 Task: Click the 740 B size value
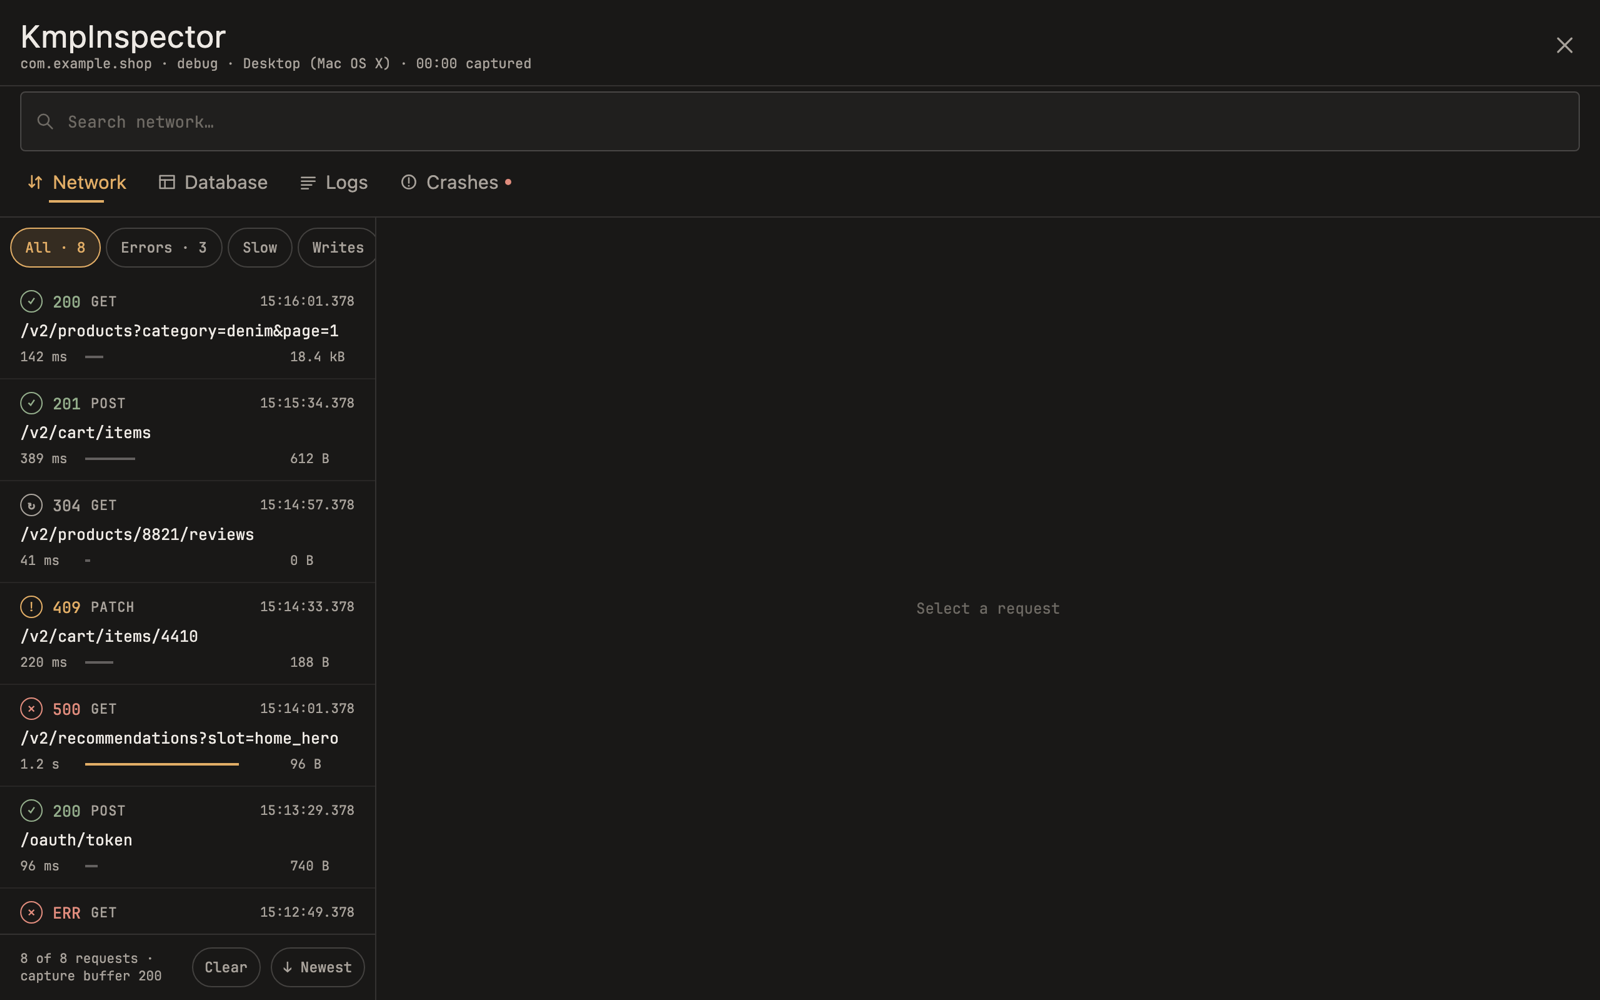(309, 866)
